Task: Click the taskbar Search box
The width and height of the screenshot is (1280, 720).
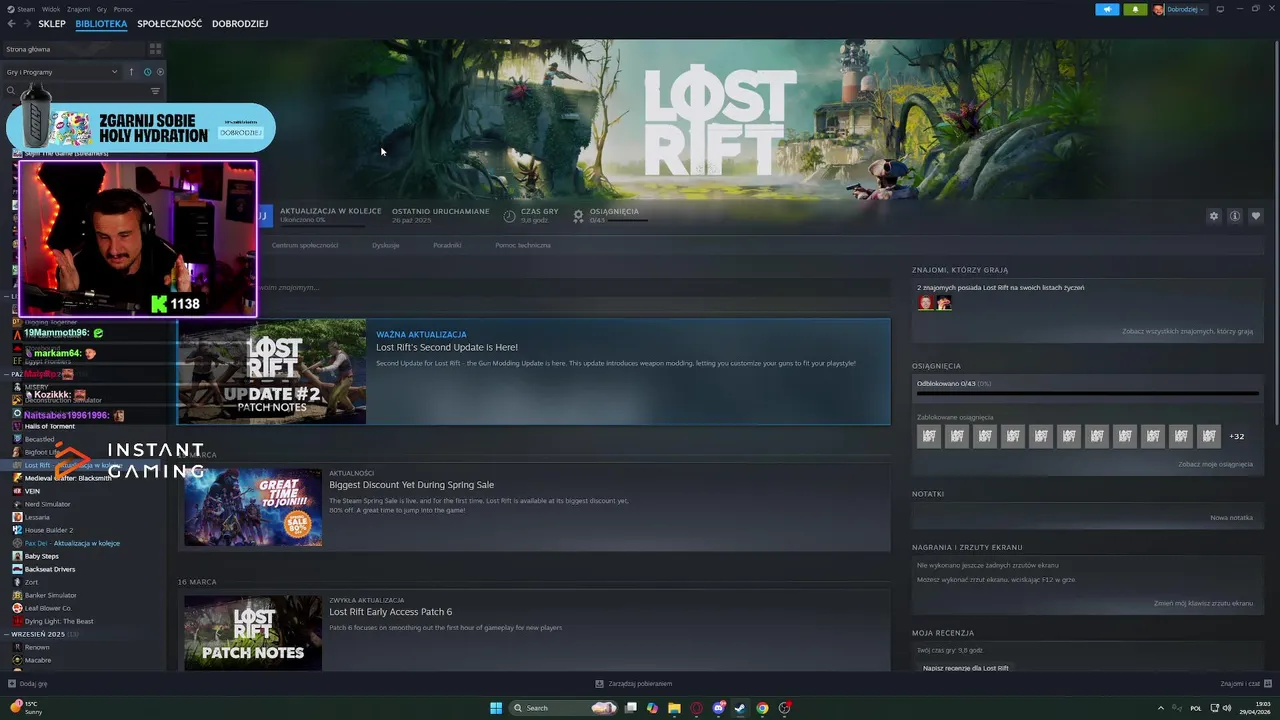Action: click(565, 708)
